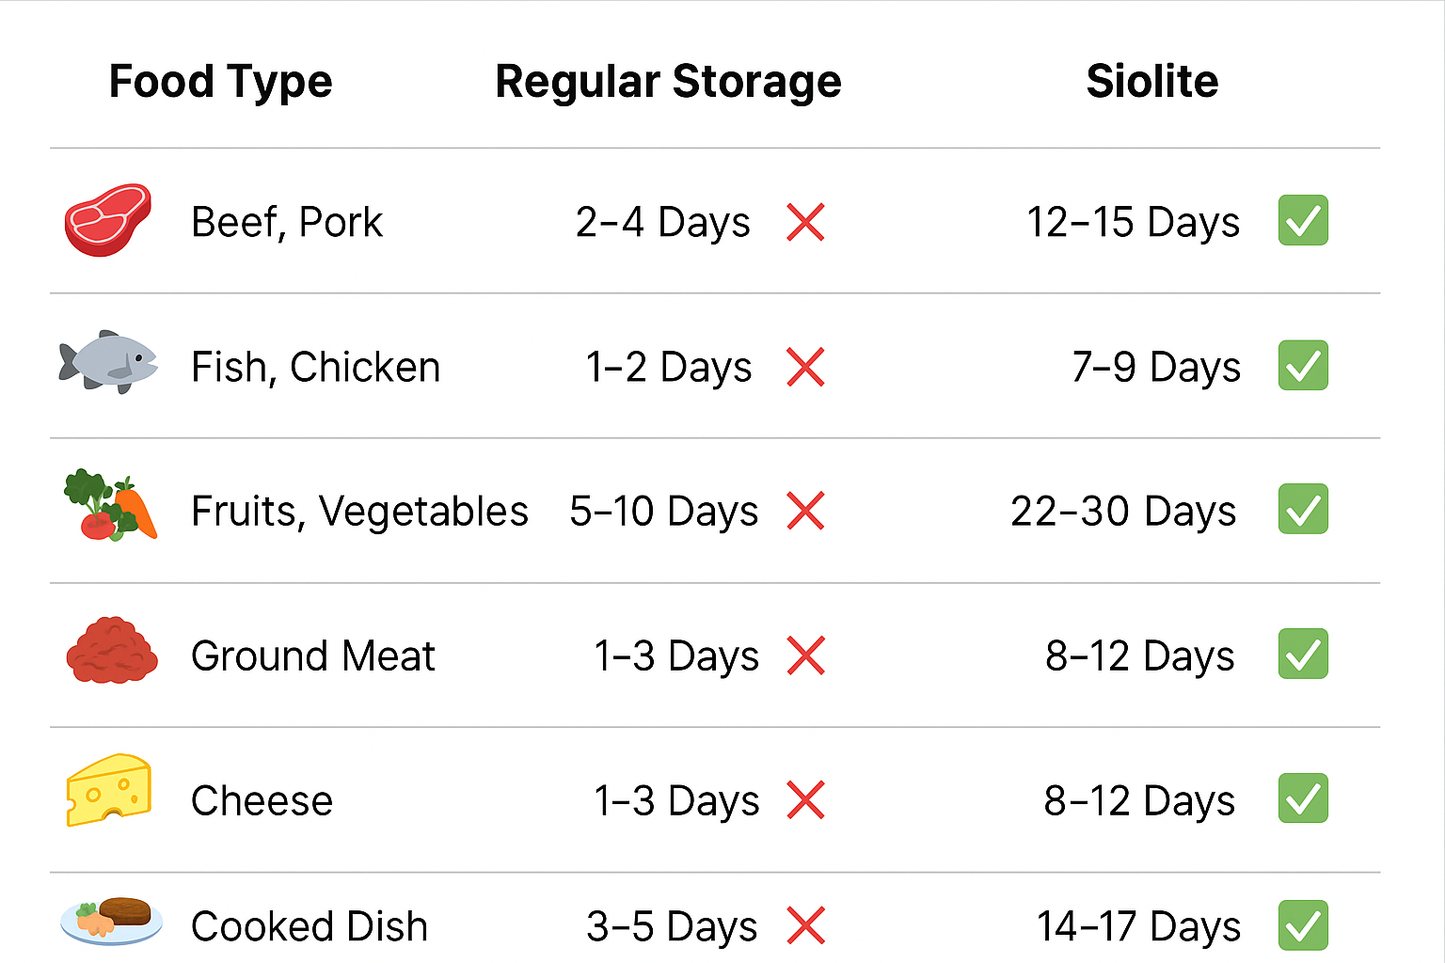Select the Fruits, Vegetables label
Viewport: 1445px width, 963px height.
pos(359,512)
